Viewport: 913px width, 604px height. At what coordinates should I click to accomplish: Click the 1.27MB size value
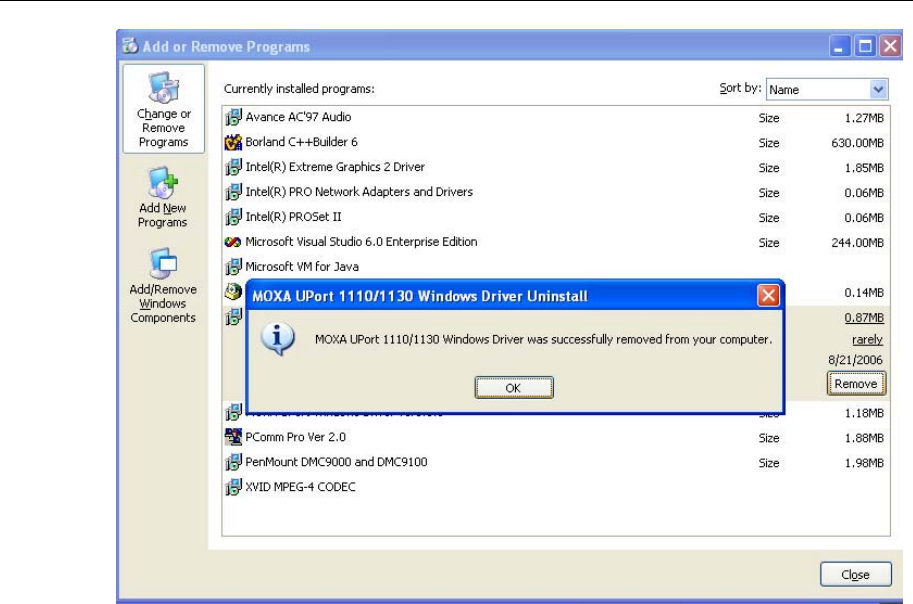point(864,118)
